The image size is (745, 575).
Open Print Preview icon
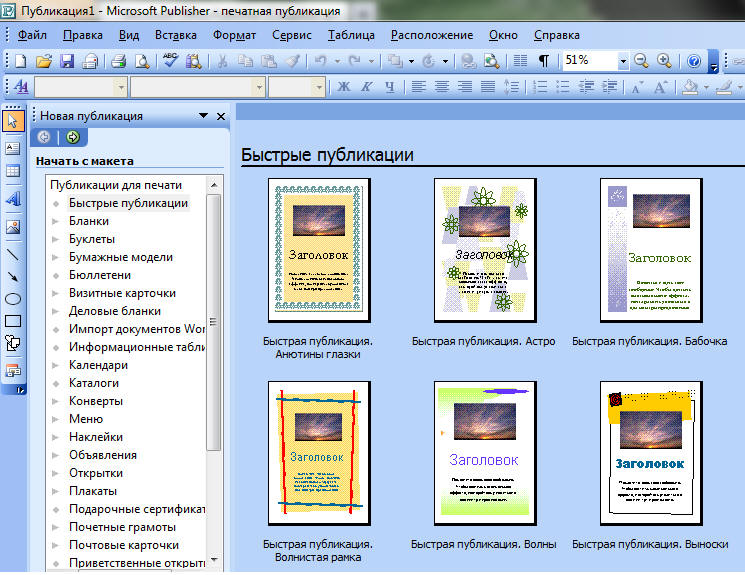click(142, 61)
